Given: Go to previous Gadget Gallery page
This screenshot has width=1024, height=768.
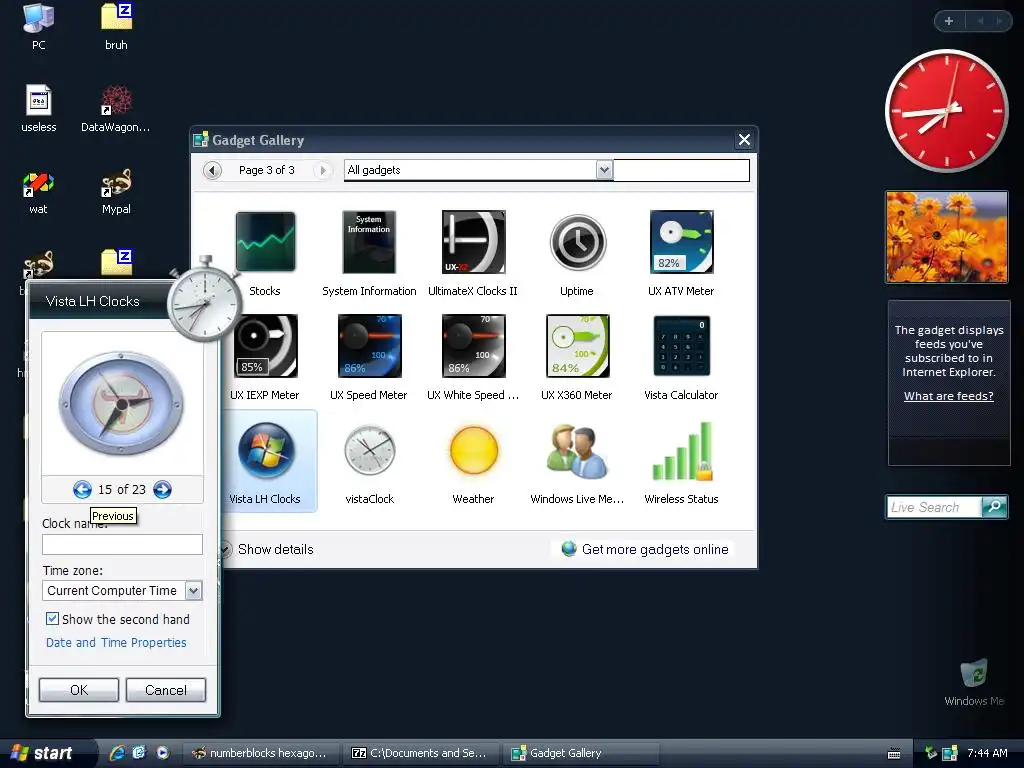Looking at the screenshot, I should point(212,170).
